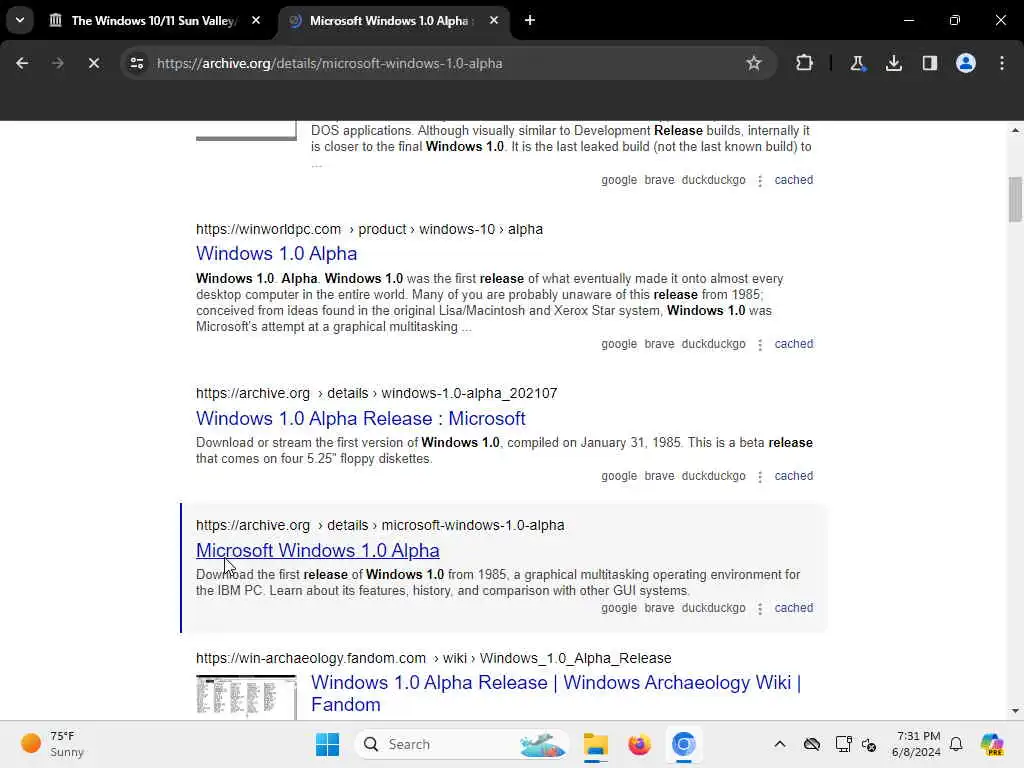Open File Explorer from the taskbar
Viewport: 1024px width, 768px height.
coord(596,744)
